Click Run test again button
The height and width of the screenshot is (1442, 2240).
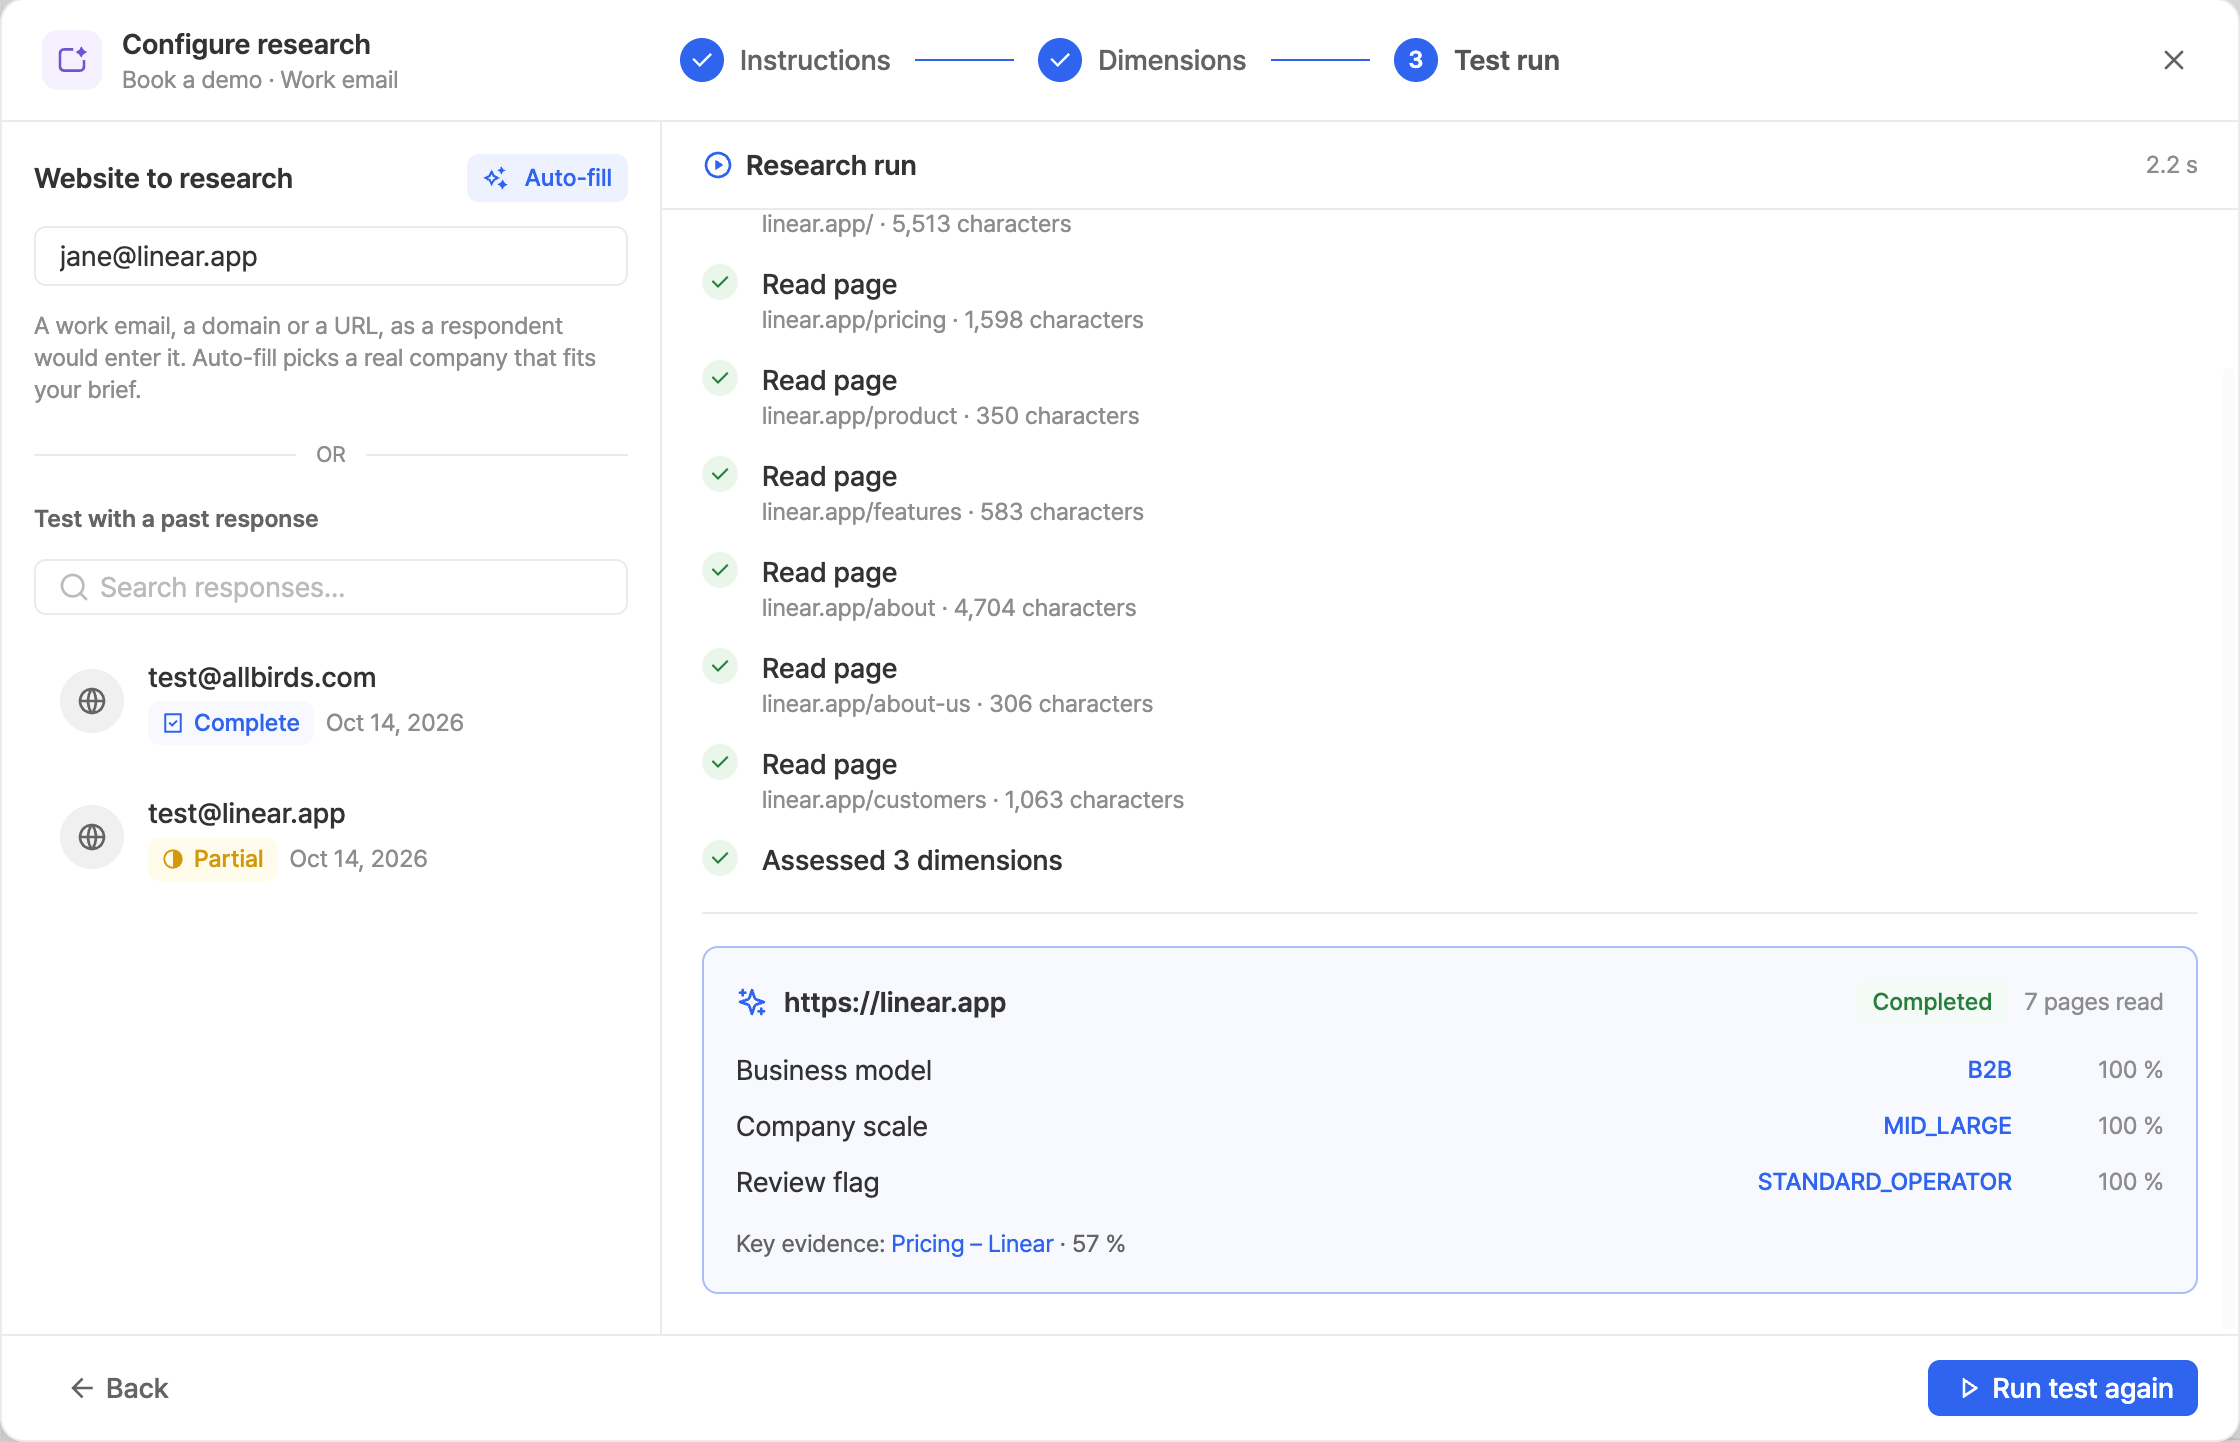click(2062, 1388)
